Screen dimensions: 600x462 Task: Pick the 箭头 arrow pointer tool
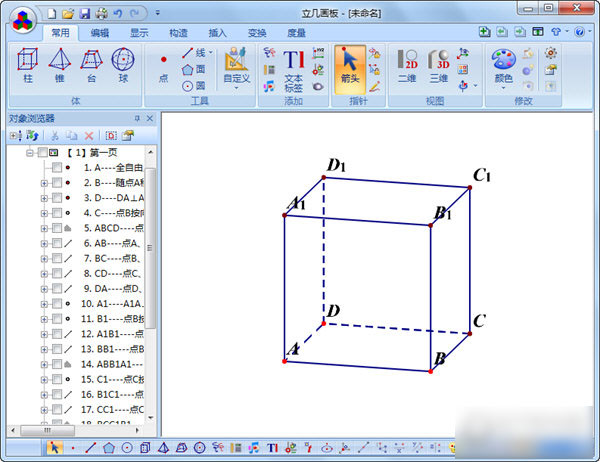(x=348, y=68)
